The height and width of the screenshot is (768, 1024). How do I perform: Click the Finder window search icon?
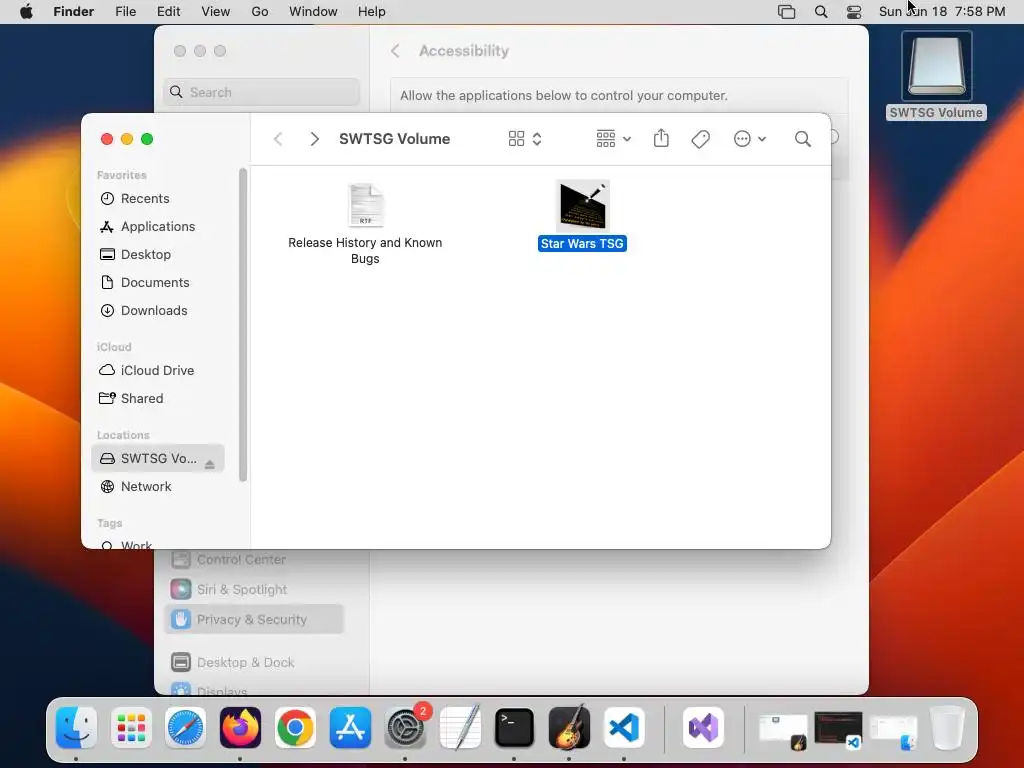pos(803,139)
